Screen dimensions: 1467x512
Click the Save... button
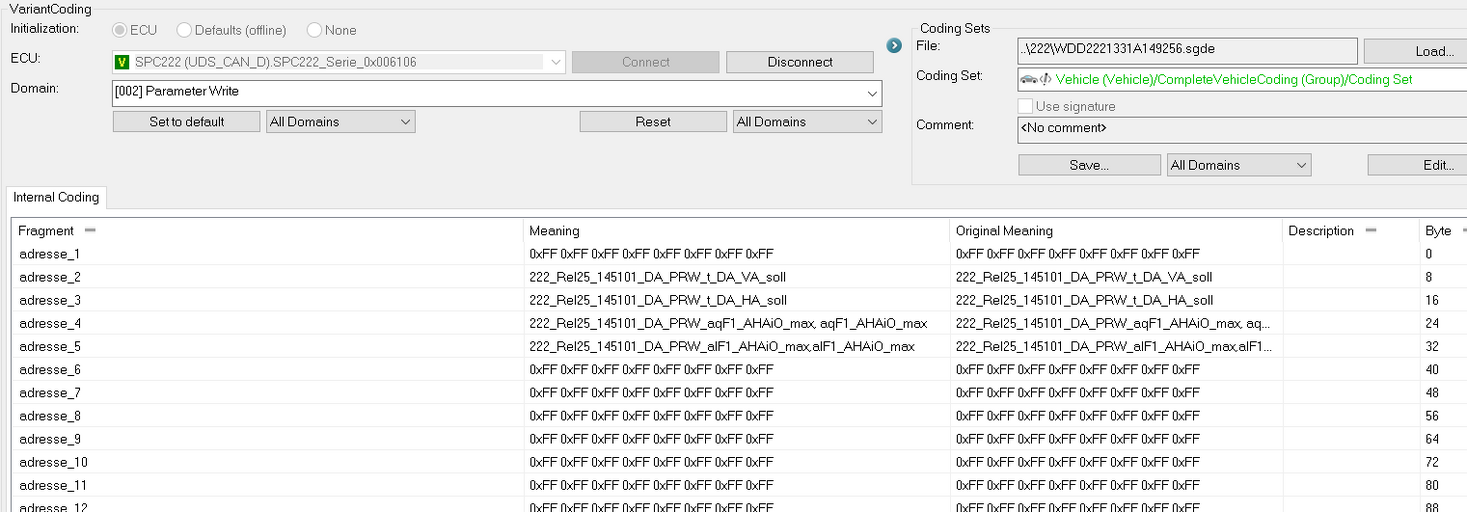pyautogui.click(x=1089, y=165)
